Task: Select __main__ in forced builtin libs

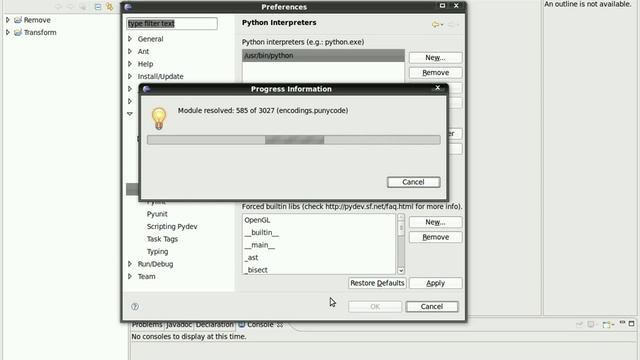Action: click(x=260, y=245)
